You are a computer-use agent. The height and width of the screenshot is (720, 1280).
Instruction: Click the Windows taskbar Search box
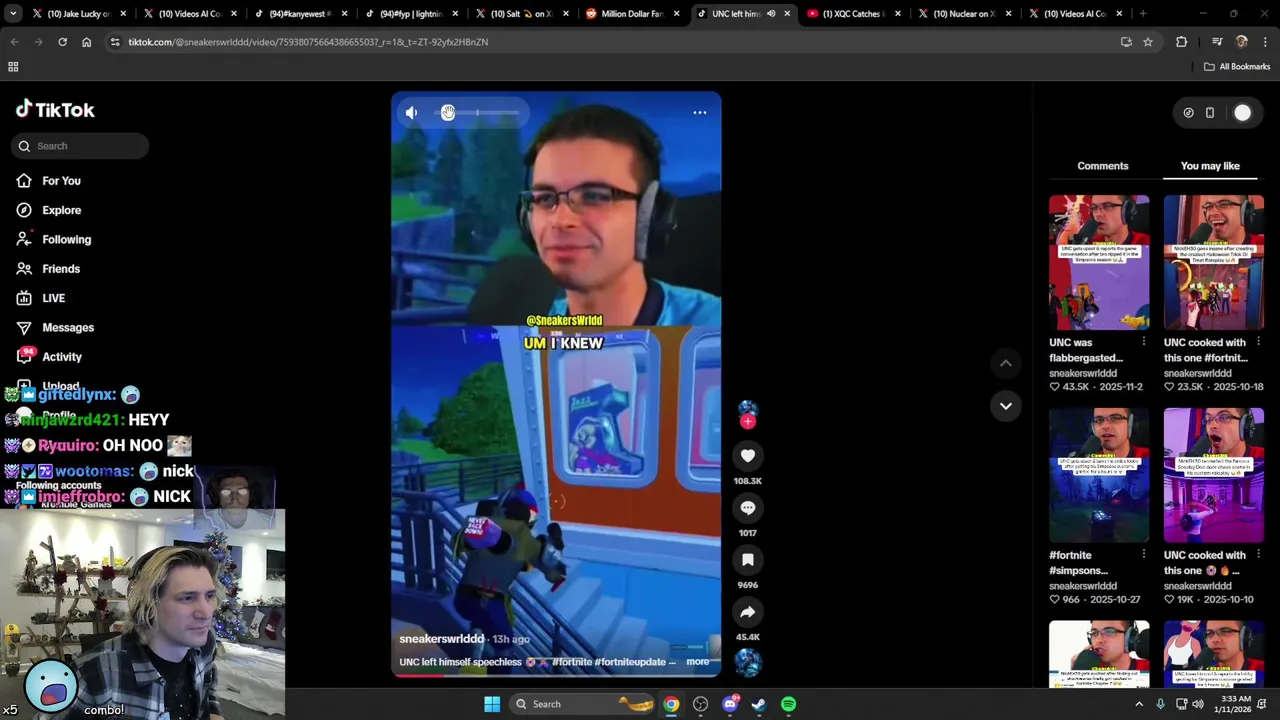(583, 704)
